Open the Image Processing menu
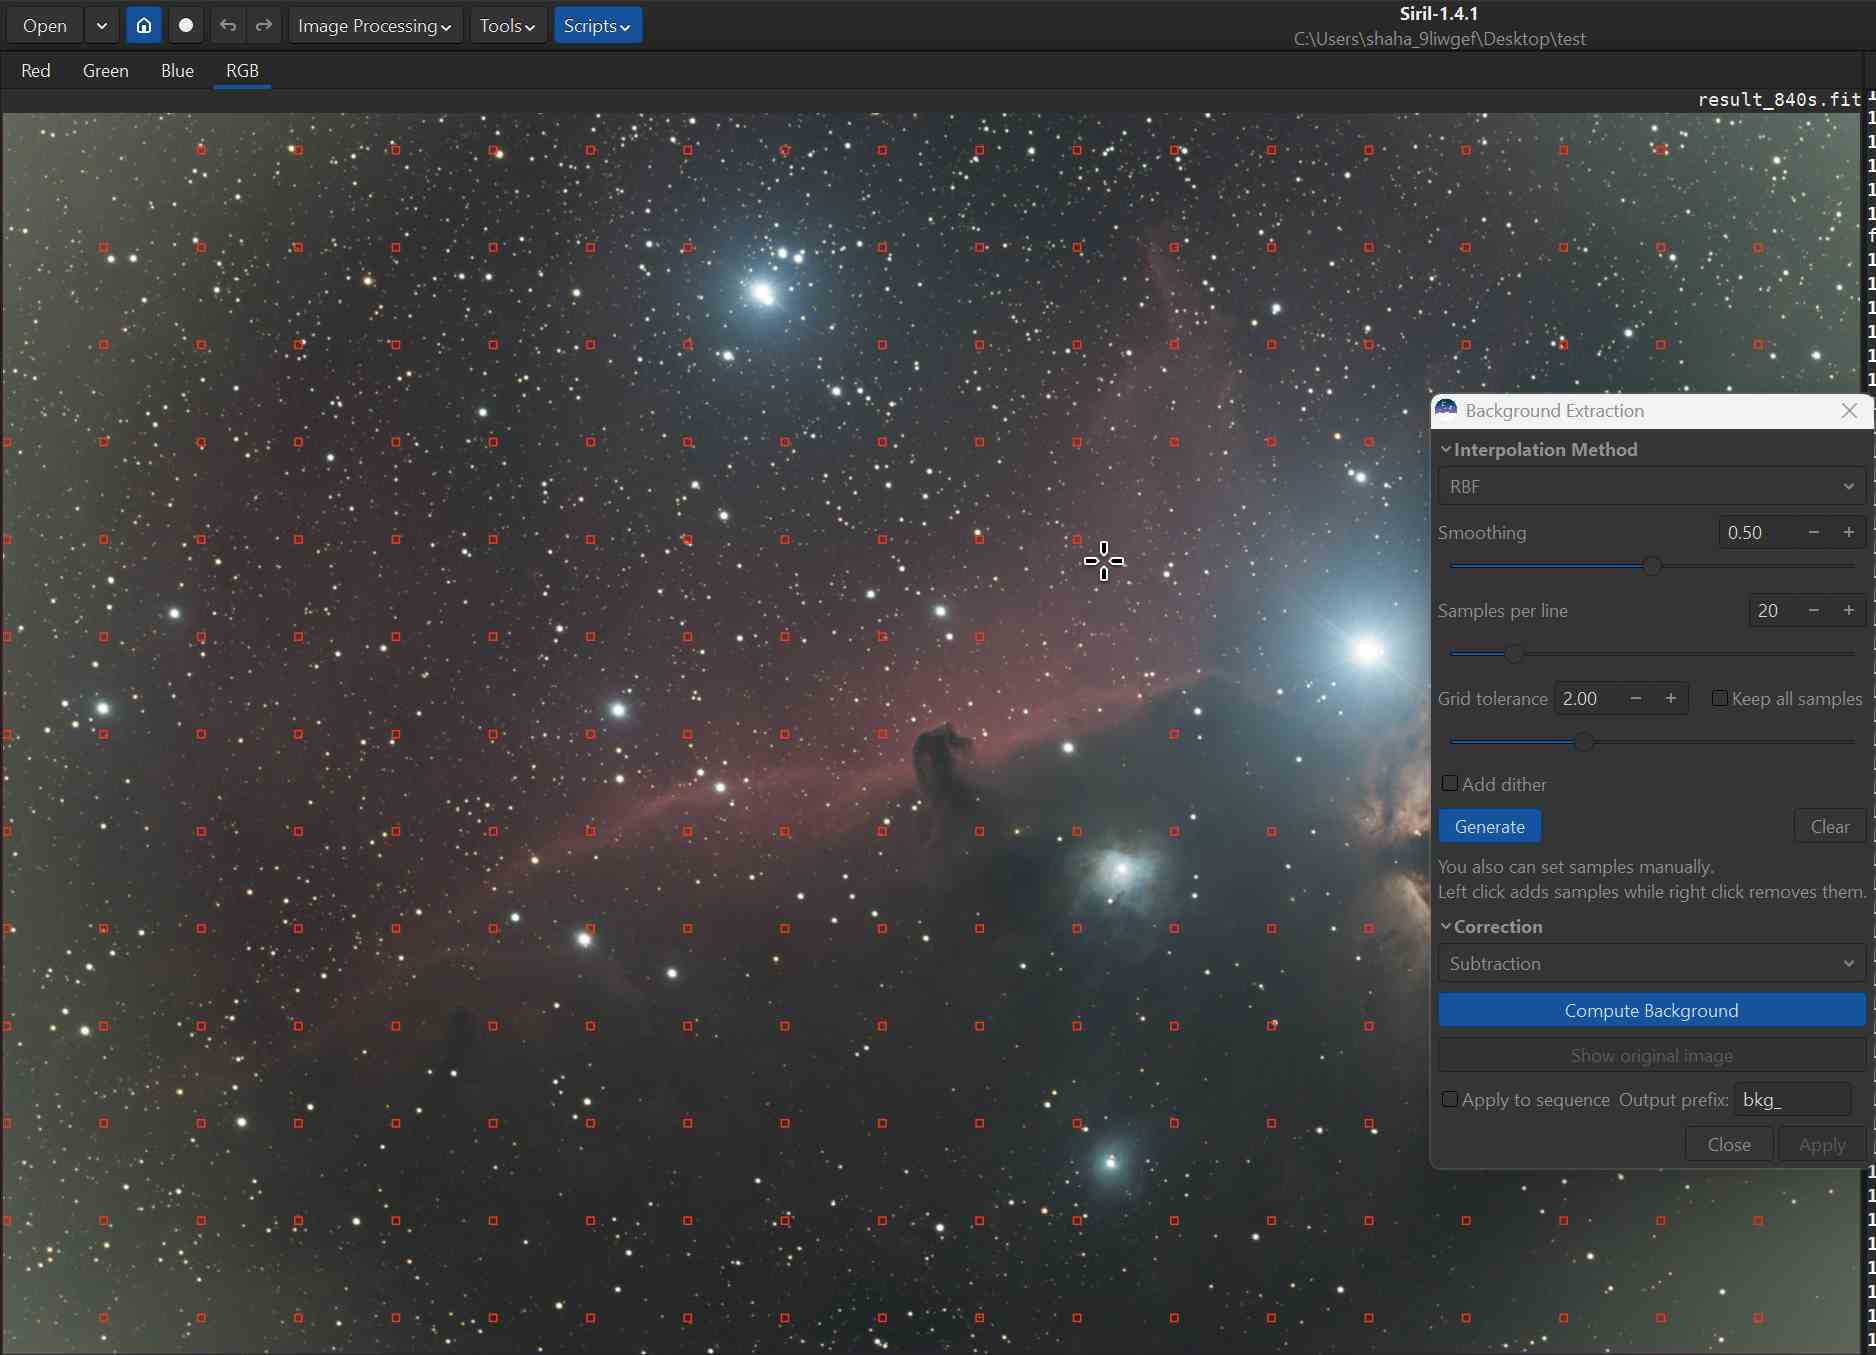 click(x=374, y=26)
